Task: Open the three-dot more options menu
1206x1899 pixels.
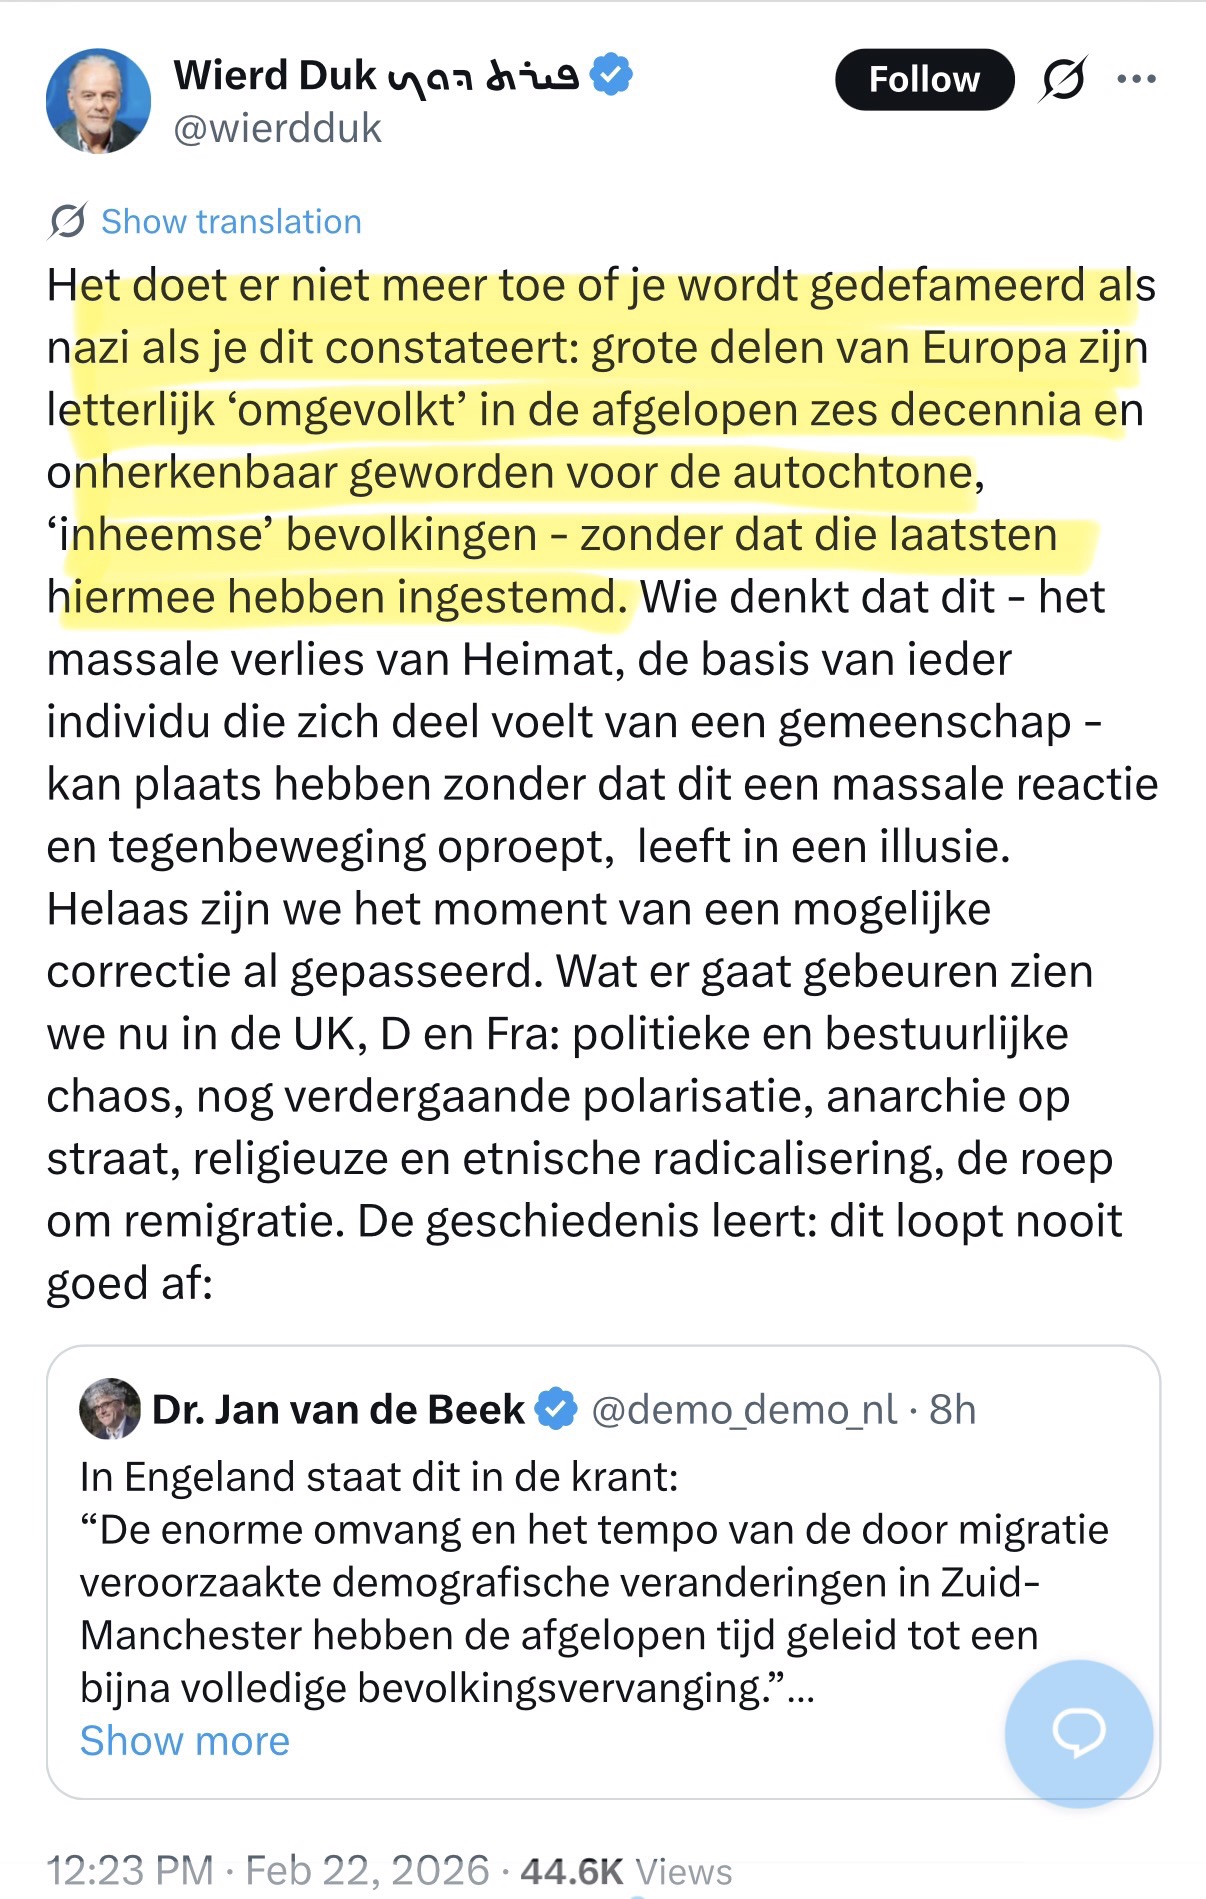Action: (x=1137, y=79)
